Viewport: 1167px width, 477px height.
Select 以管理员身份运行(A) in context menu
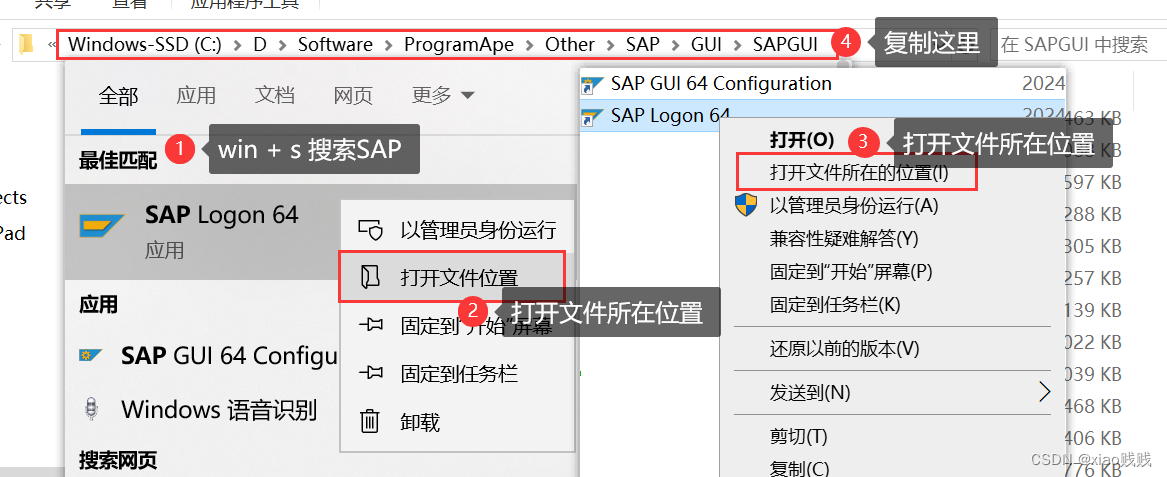(854, 205)
